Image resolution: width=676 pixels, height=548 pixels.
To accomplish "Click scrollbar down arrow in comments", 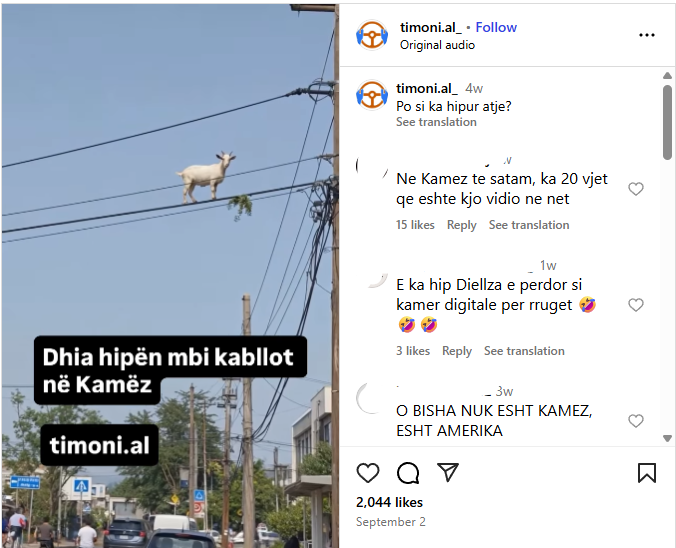I will [667, 438].
